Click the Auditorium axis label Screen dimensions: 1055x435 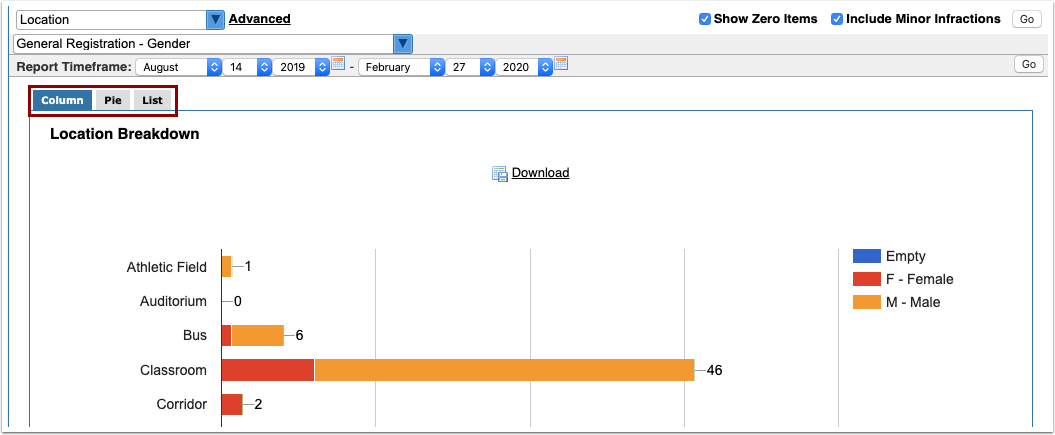click(x=174, y=301)
